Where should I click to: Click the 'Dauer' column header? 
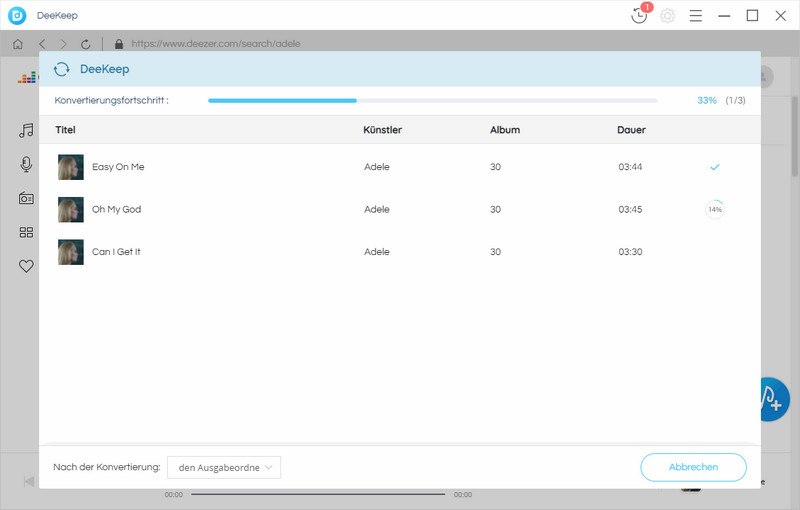click(x=631, y=130)
